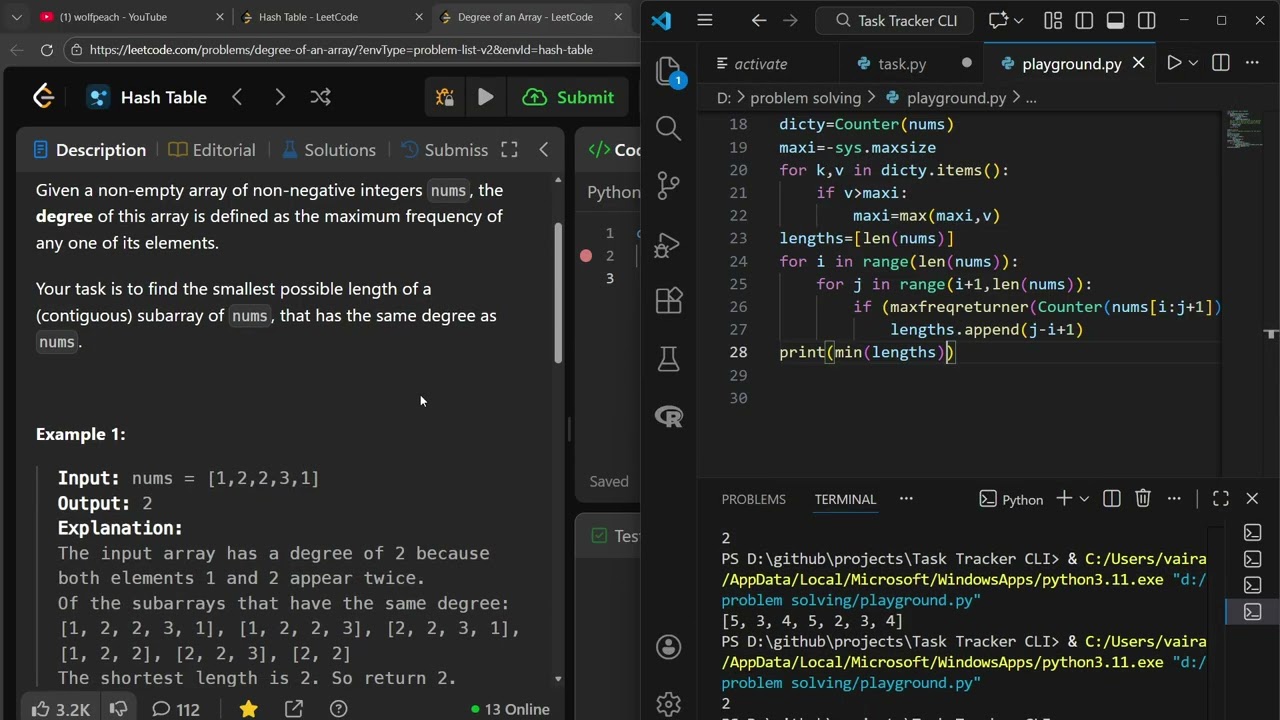Toggle VS Code secondary sidebar layout

coord(1147,20)
